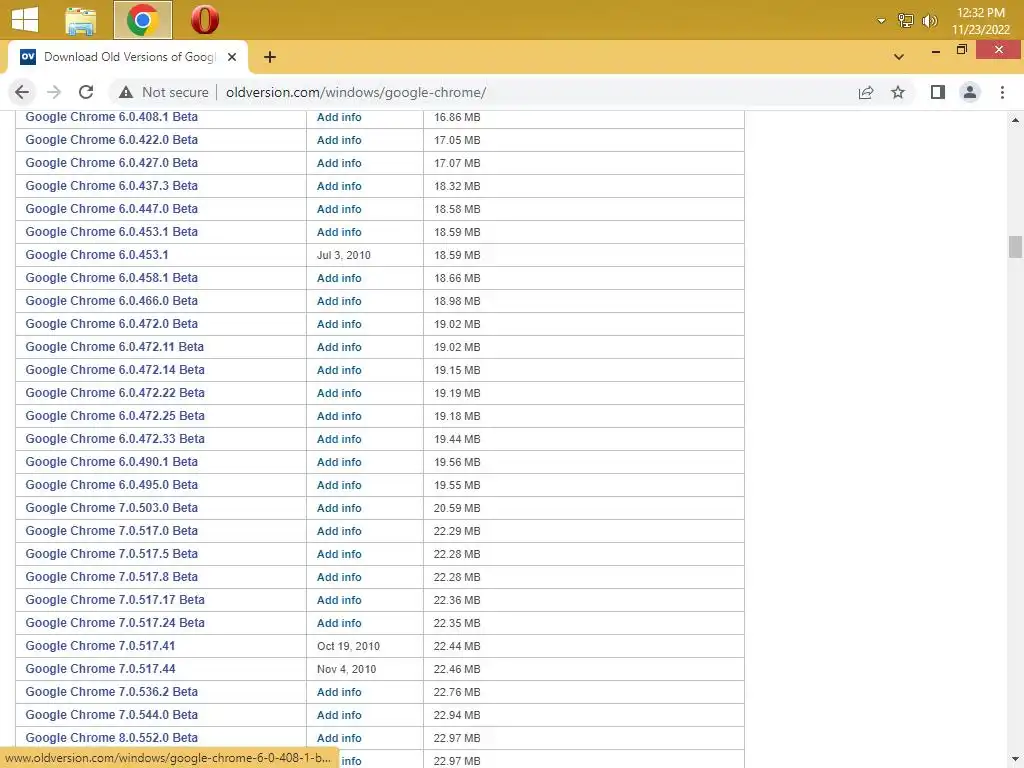
Task: Click the browser forward arrow
Action: click(54, 92)
